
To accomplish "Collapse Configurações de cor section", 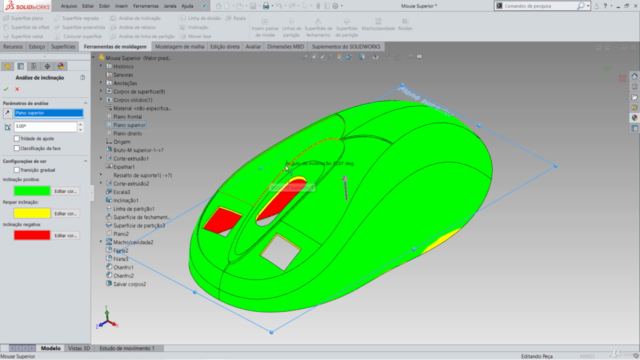I will (x=85, y=161).
